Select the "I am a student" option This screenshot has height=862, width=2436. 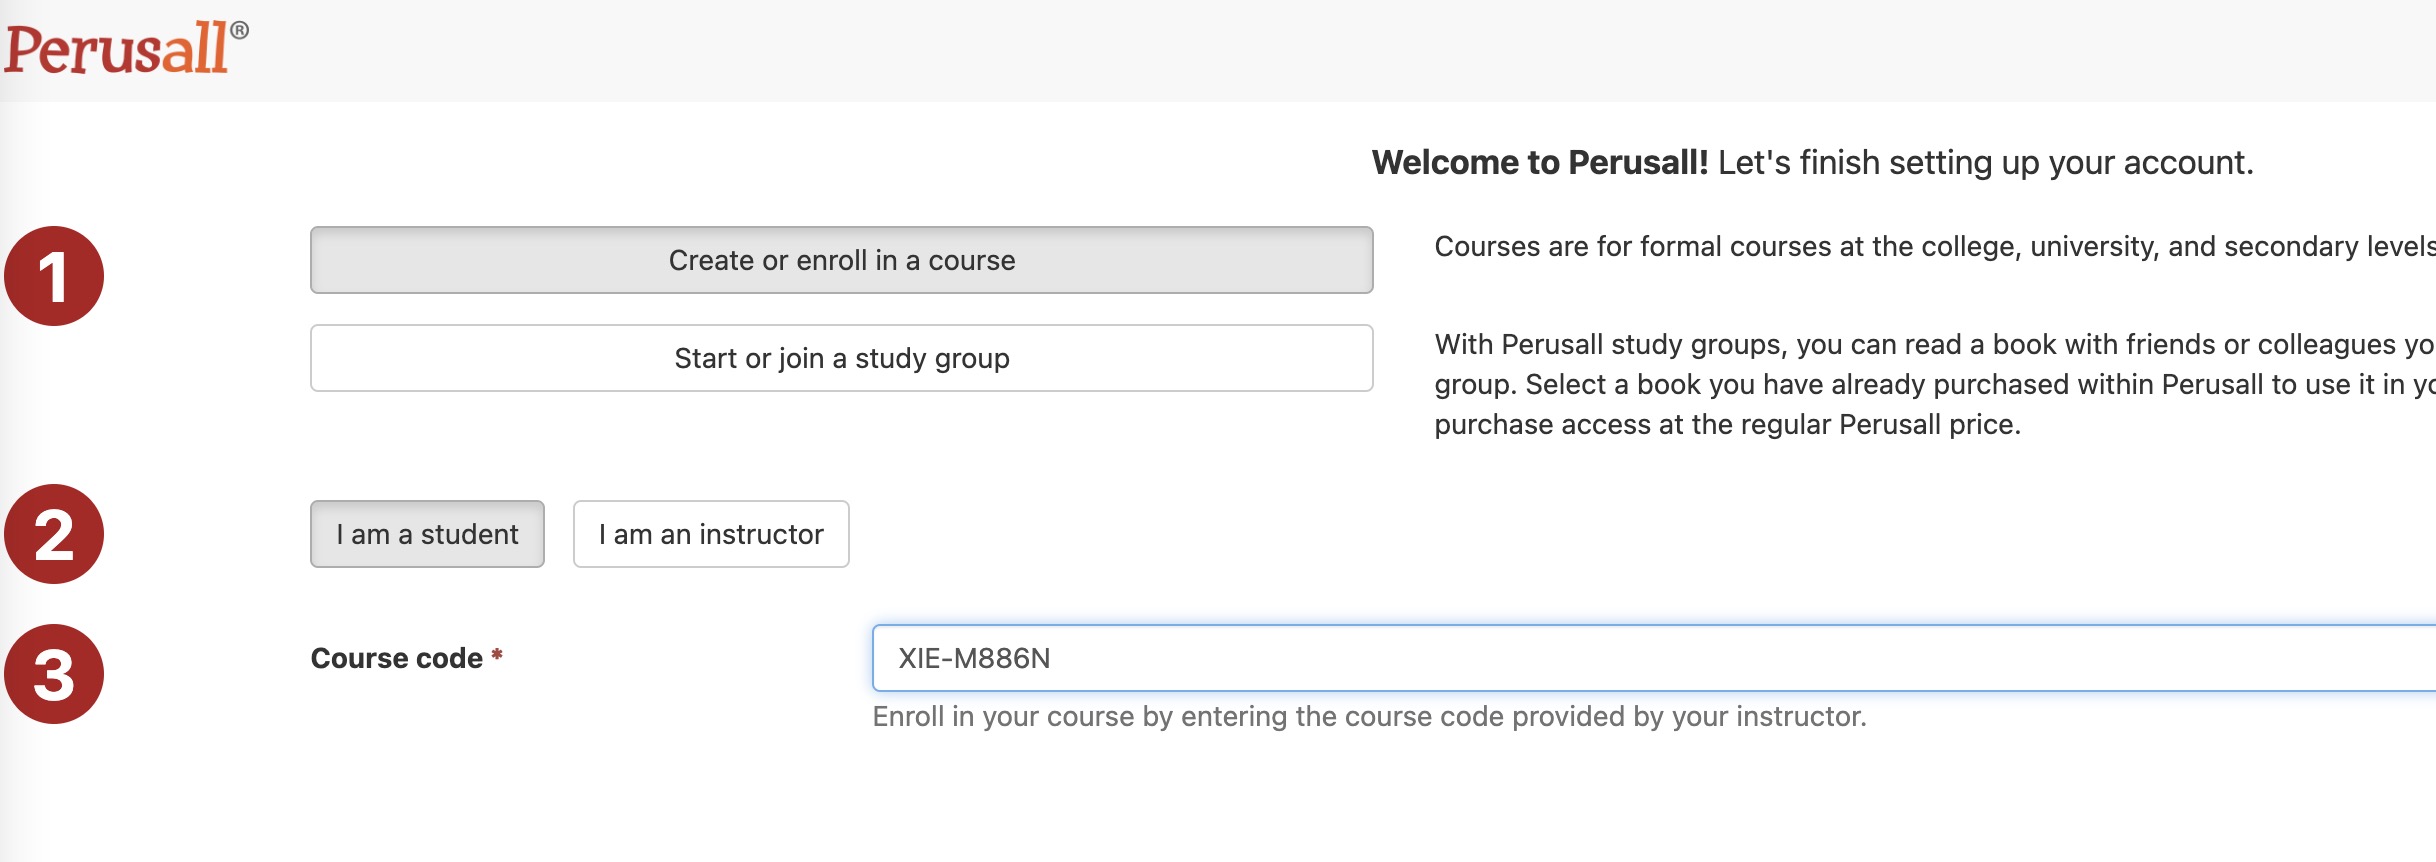click(x=427, y=534)
